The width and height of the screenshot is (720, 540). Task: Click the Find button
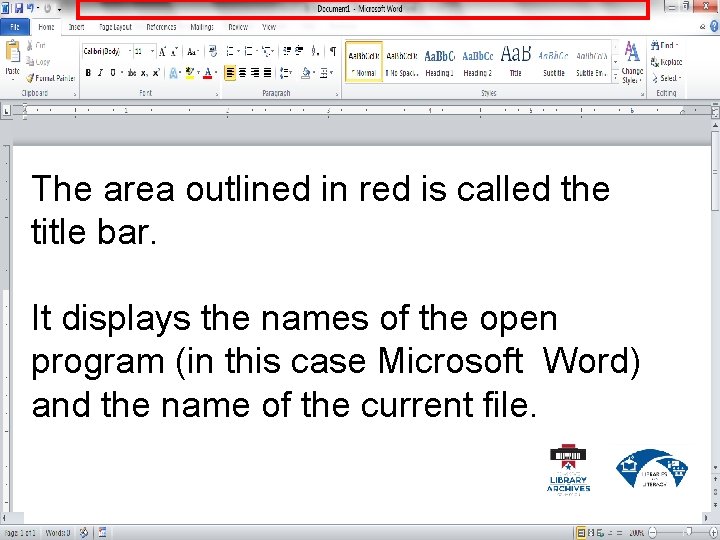click(x=664, y=45)
